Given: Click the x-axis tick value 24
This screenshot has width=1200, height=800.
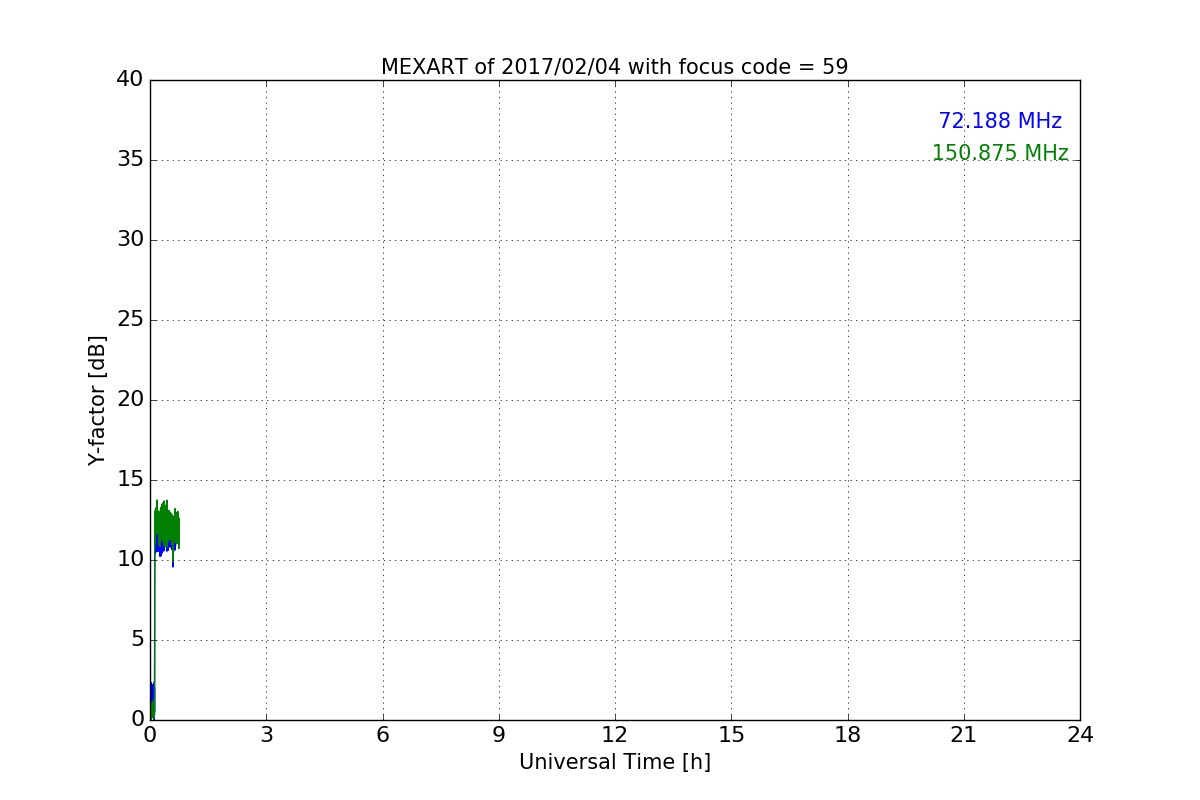Looking at the screenshot, I should pyautogui.click(x=1080, y=735).
